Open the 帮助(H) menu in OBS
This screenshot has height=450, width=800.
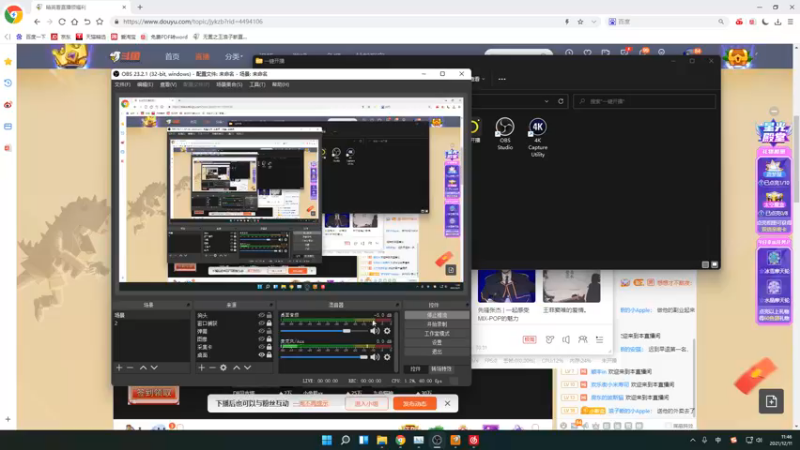(x=280, y=85)
